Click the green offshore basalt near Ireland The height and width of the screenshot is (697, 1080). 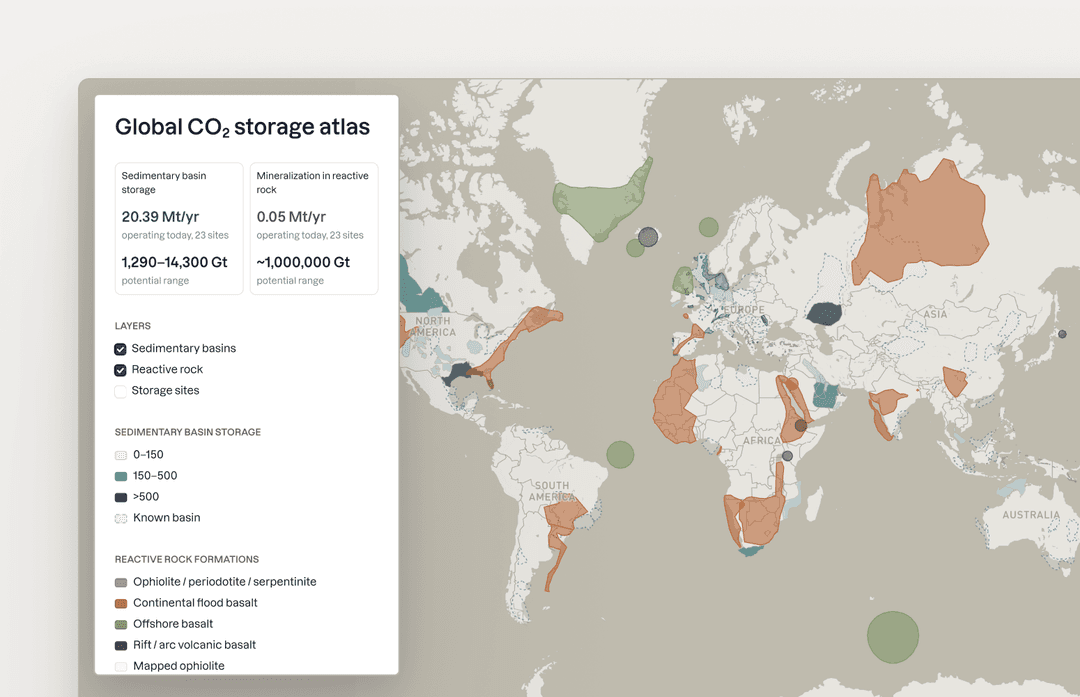click(683, 280)
